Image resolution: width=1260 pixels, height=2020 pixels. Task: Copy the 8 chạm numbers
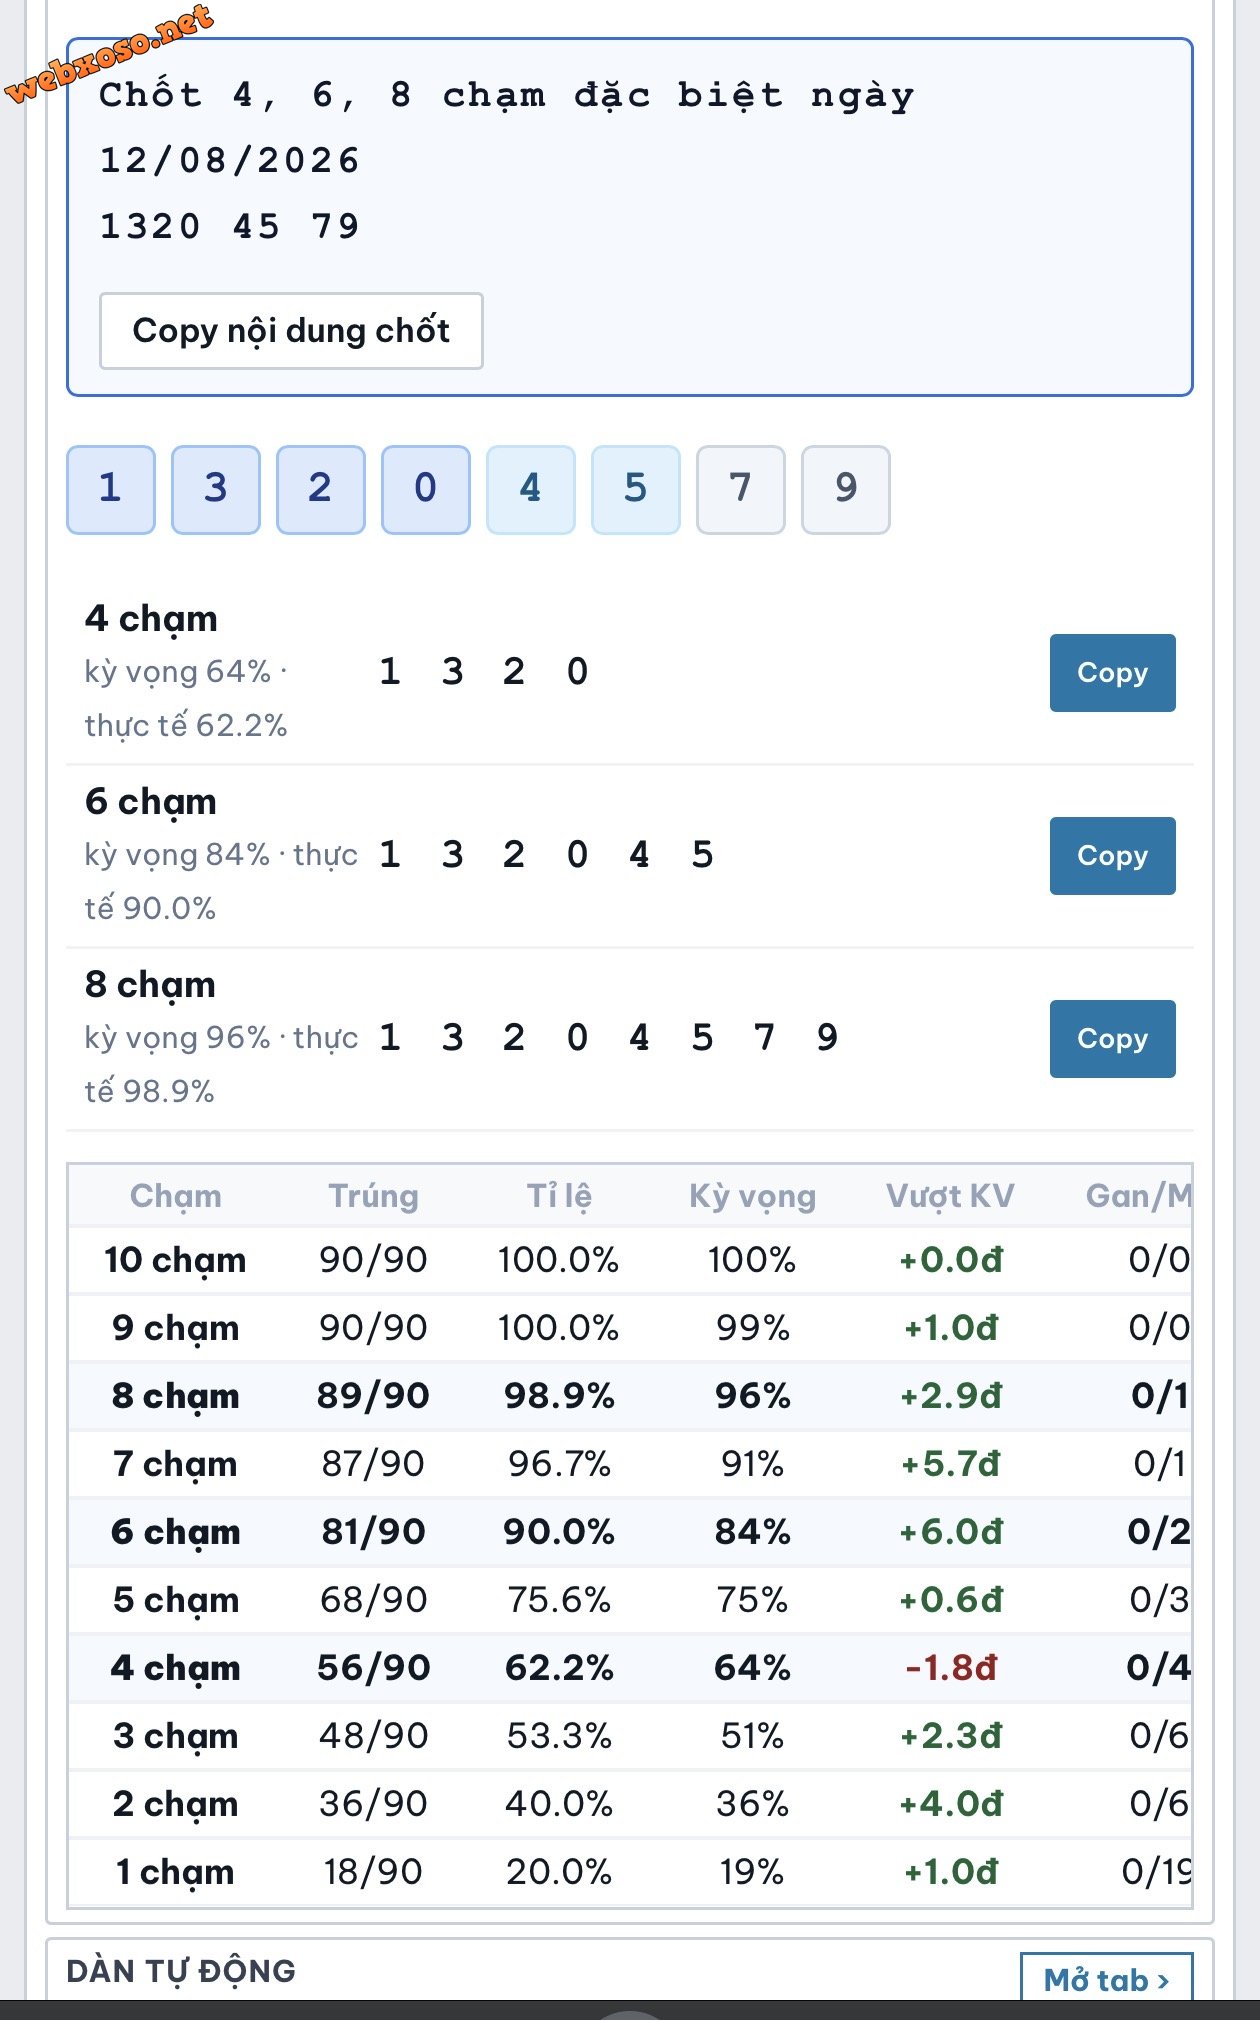[1112, 1039]
